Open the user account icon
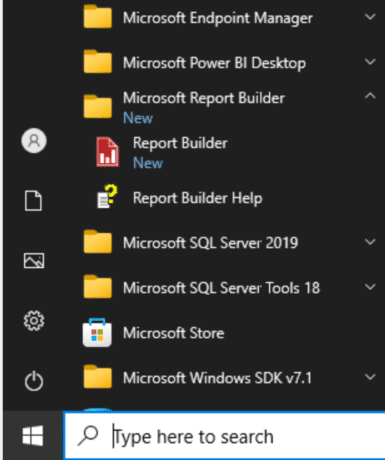This screenshot has height=460, width=385. coord(34,141)
